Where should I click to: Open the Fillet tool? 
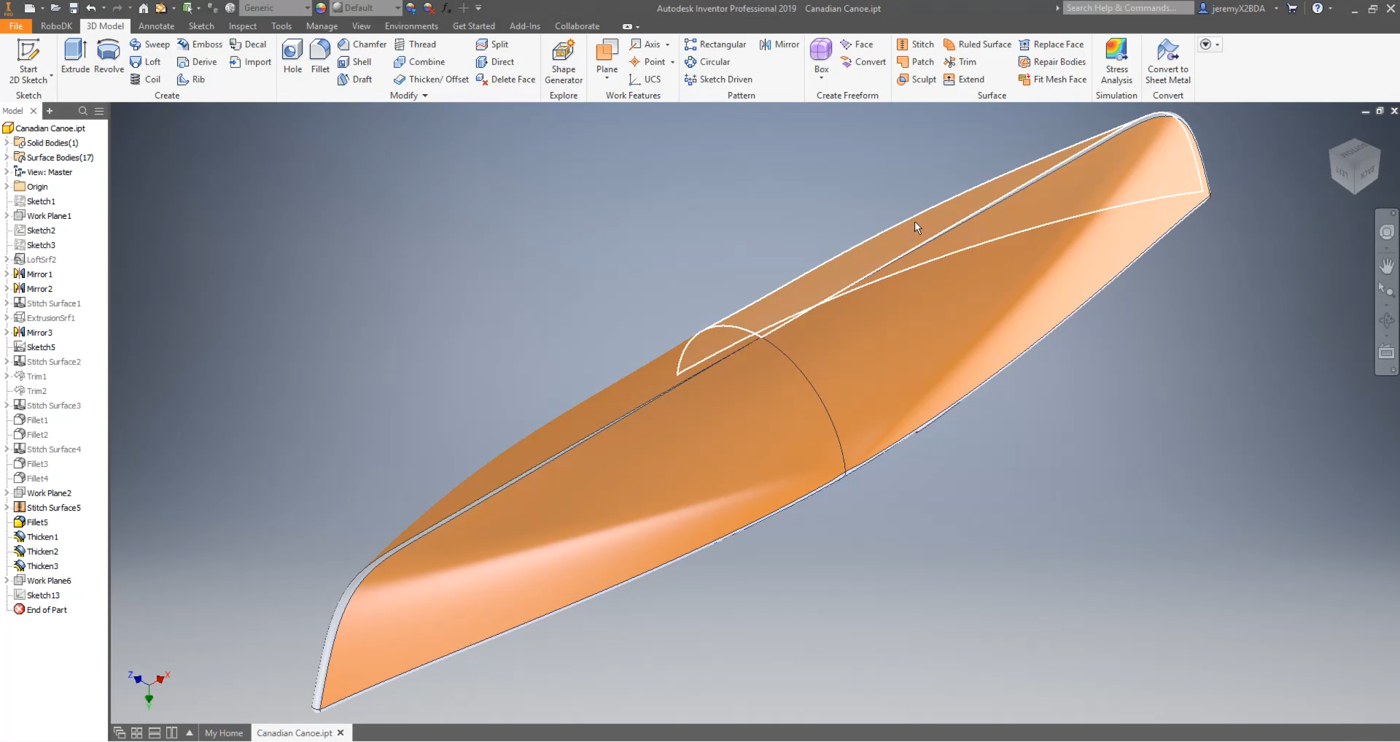coord(320,55)
